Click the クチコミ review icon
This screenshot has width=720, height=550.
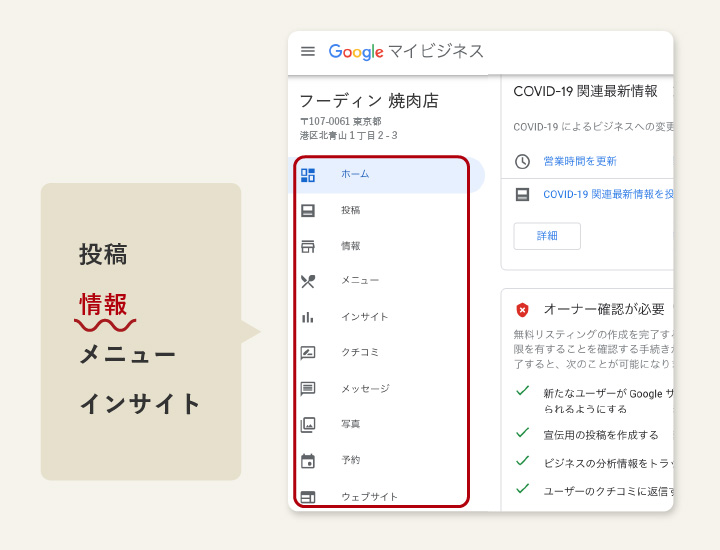point(308,353)
